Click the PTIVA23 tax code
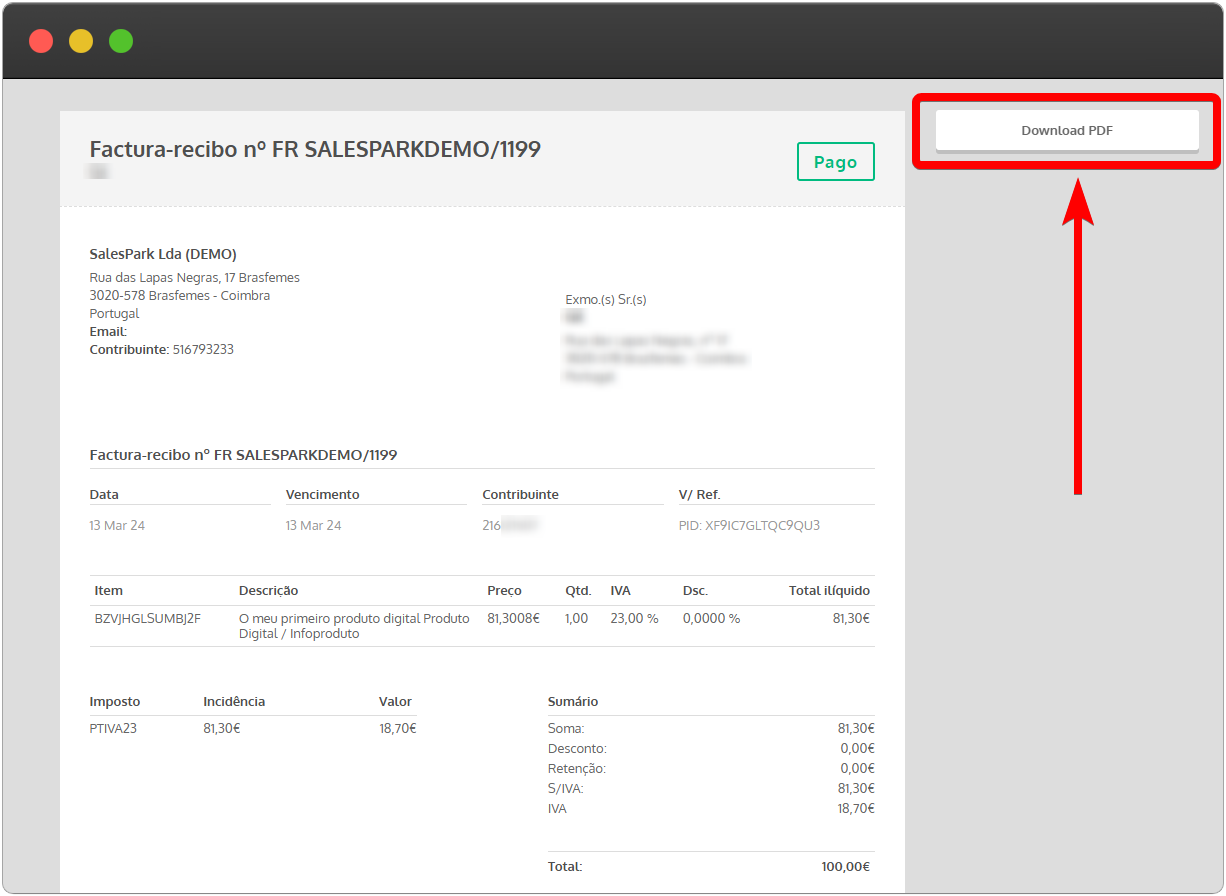 click(113, 728)
